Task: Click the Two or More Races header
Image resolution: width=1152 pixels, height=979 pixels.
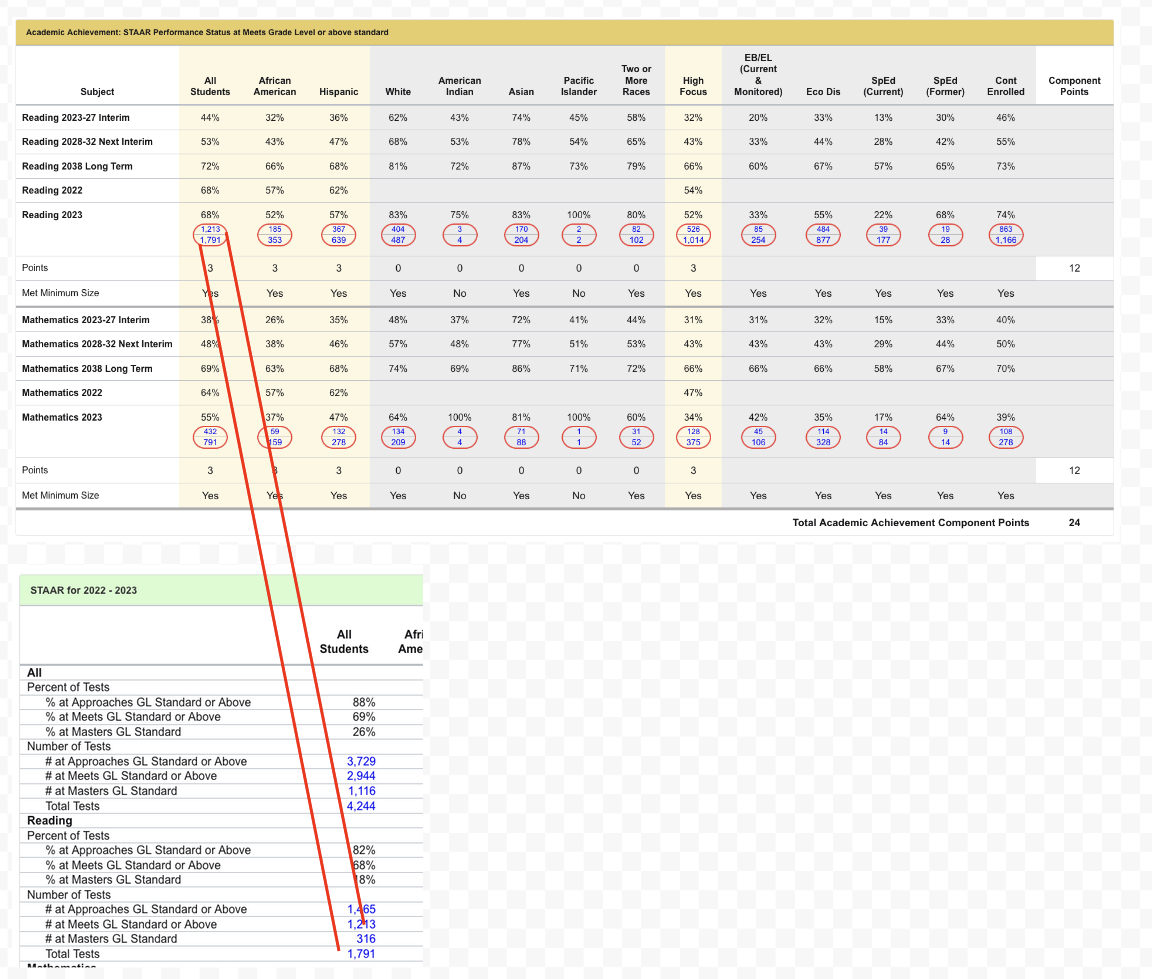Action: coord(636,80)
